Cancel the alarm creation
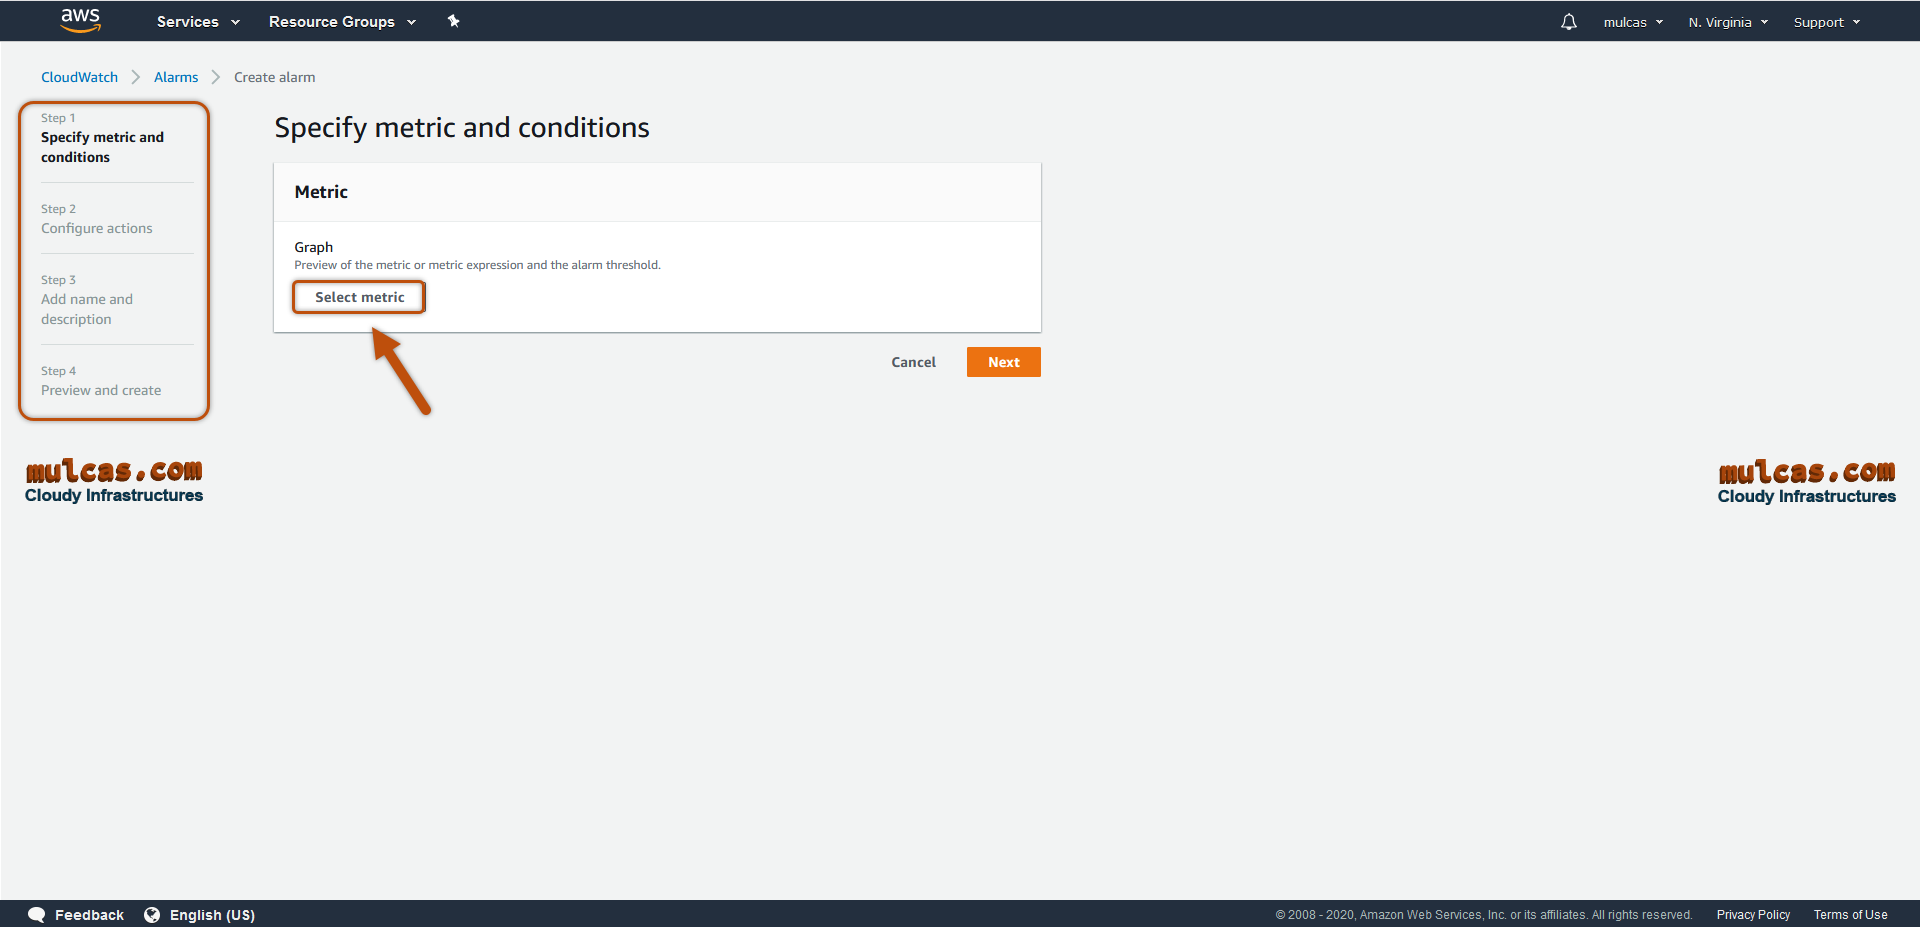 click(913, 362)
